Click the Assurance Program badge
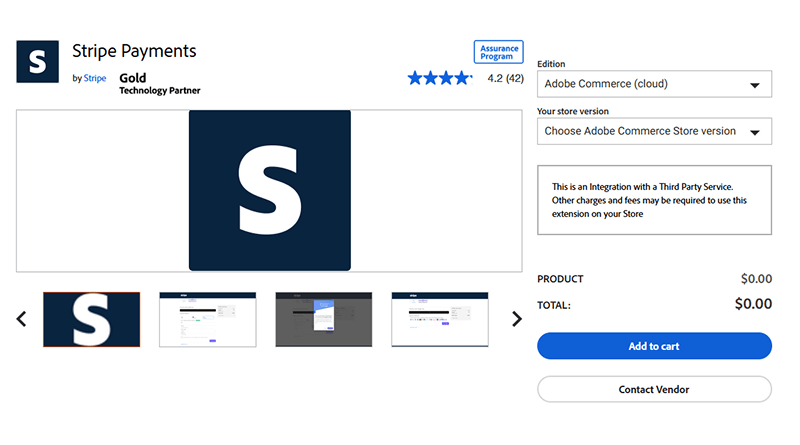 [498, 52]
